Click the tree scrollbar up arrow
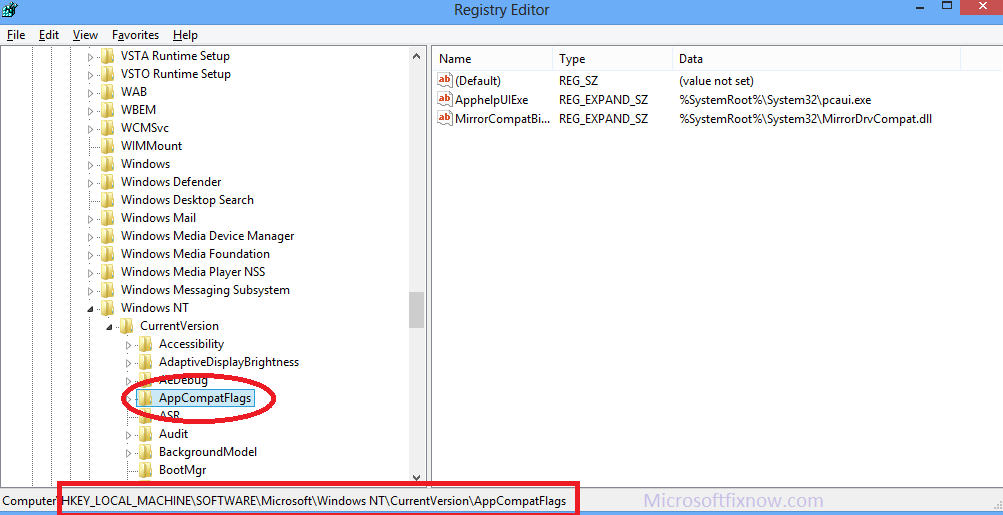1003x515 pixels. pos(416,56)
